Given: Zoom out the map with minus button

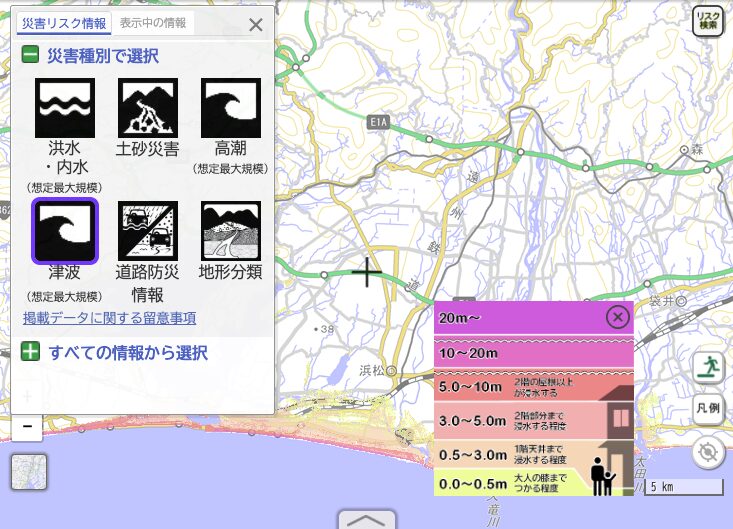Looking at the screenshot, I should click(x=27, y=427).
